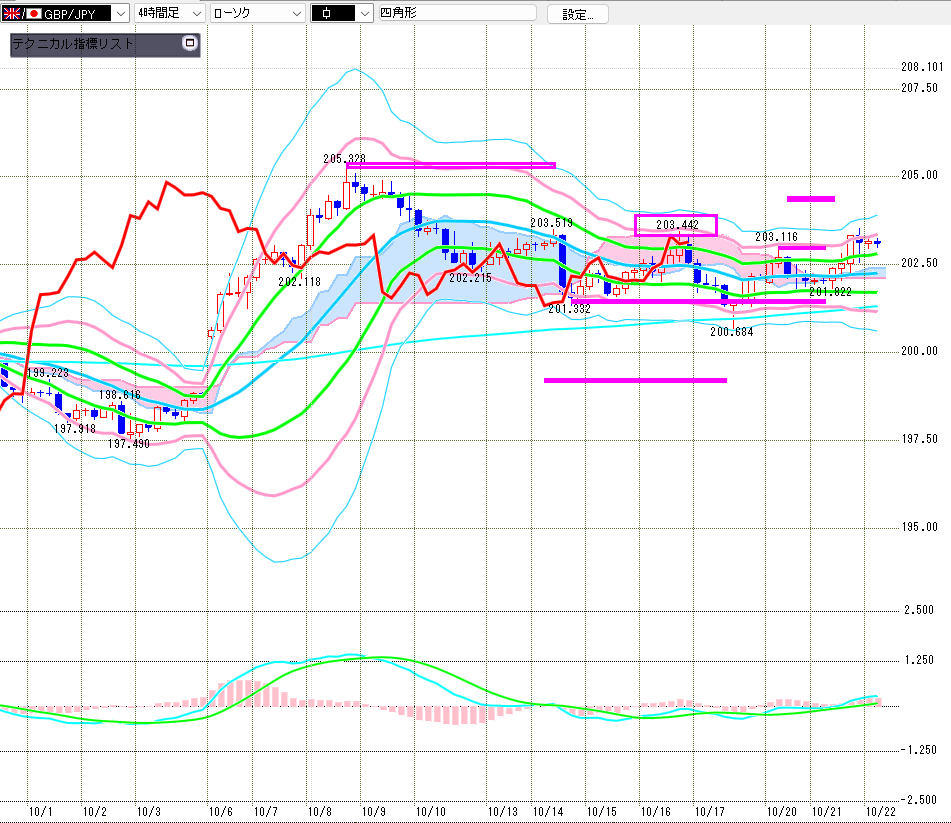Open the ローソク chart type dropdown
This screenshot has width=951, height=823.
(x=296, y=13)
